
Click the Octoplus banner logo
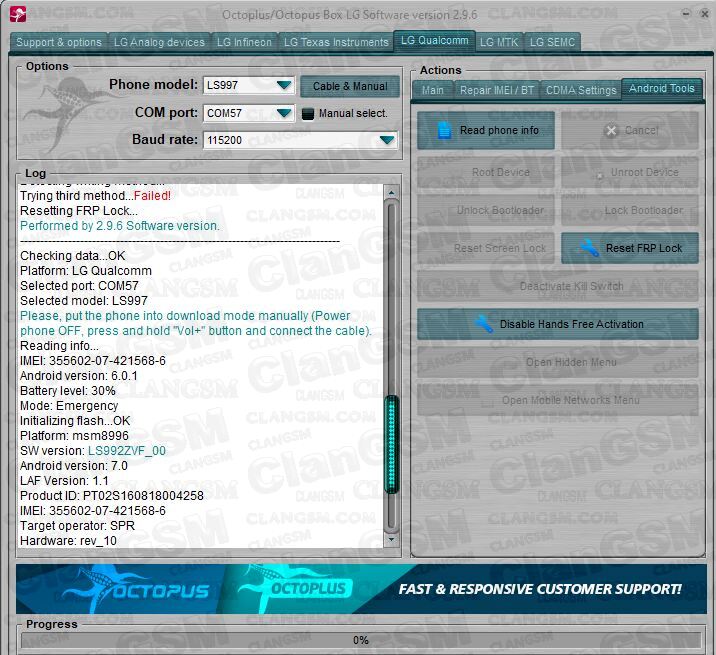296,587
